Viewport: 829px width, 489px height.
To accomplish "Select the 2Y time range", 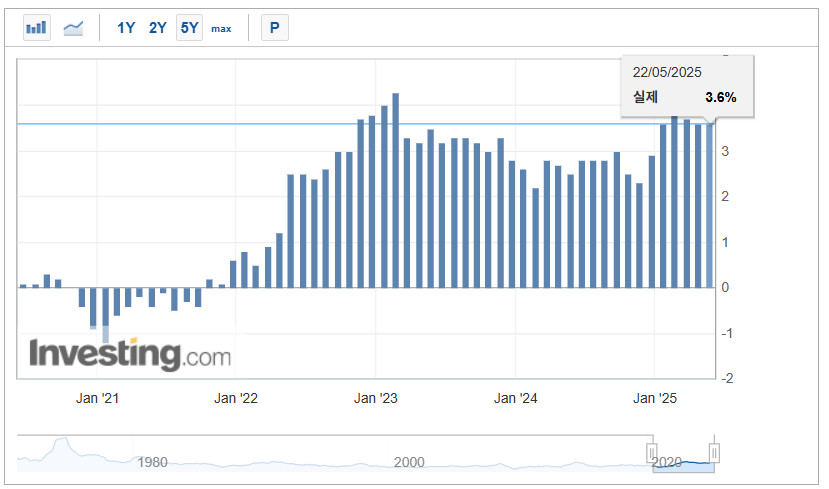I will pyautogui.click(x=158, y=27).
